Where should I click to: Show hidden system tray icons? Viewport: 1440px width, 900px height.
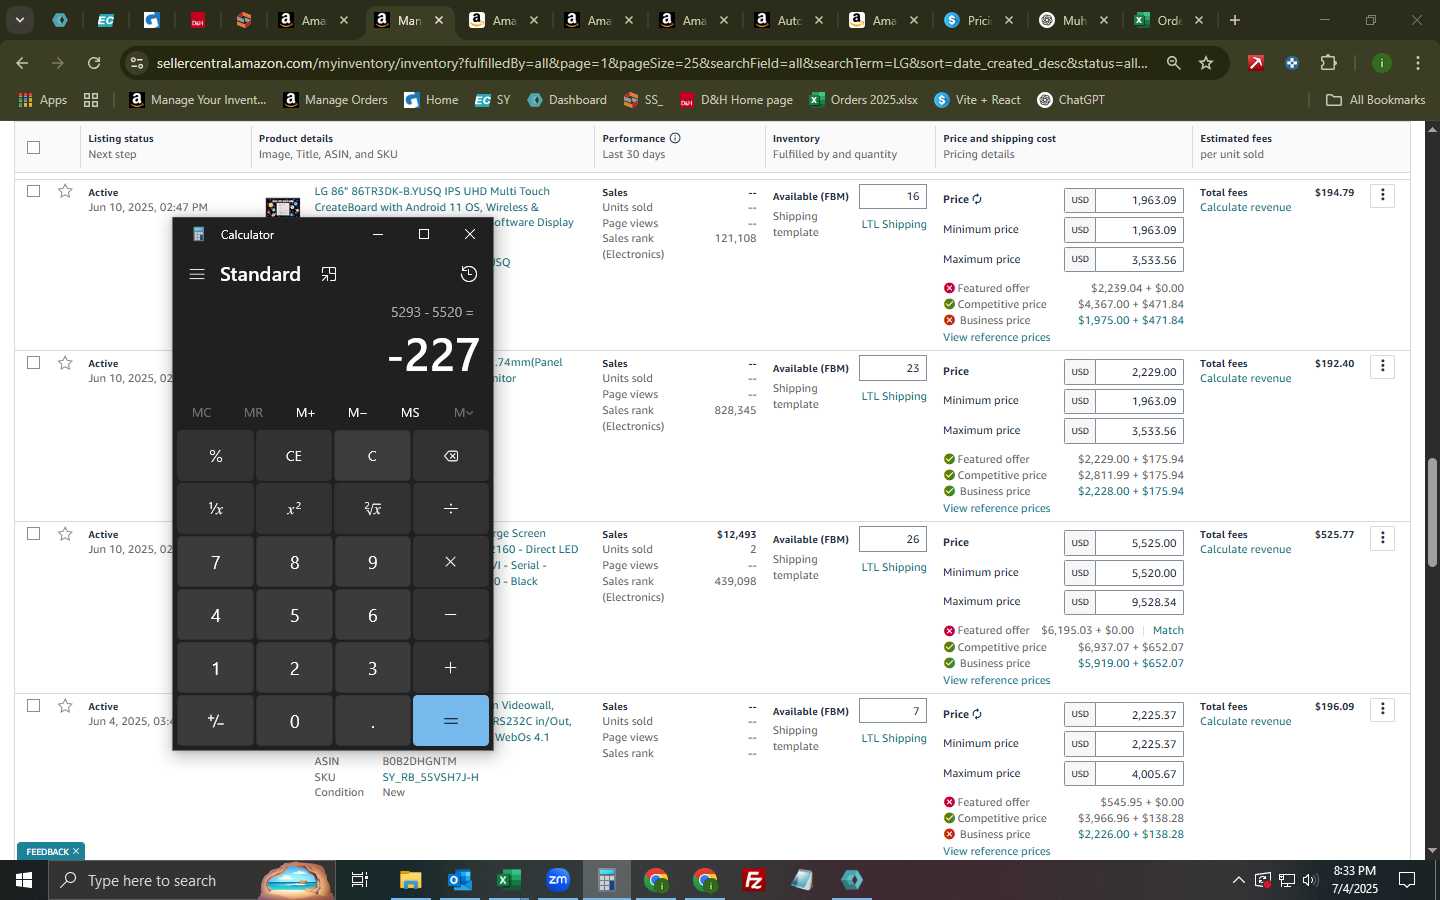[x=1238, y=880]
